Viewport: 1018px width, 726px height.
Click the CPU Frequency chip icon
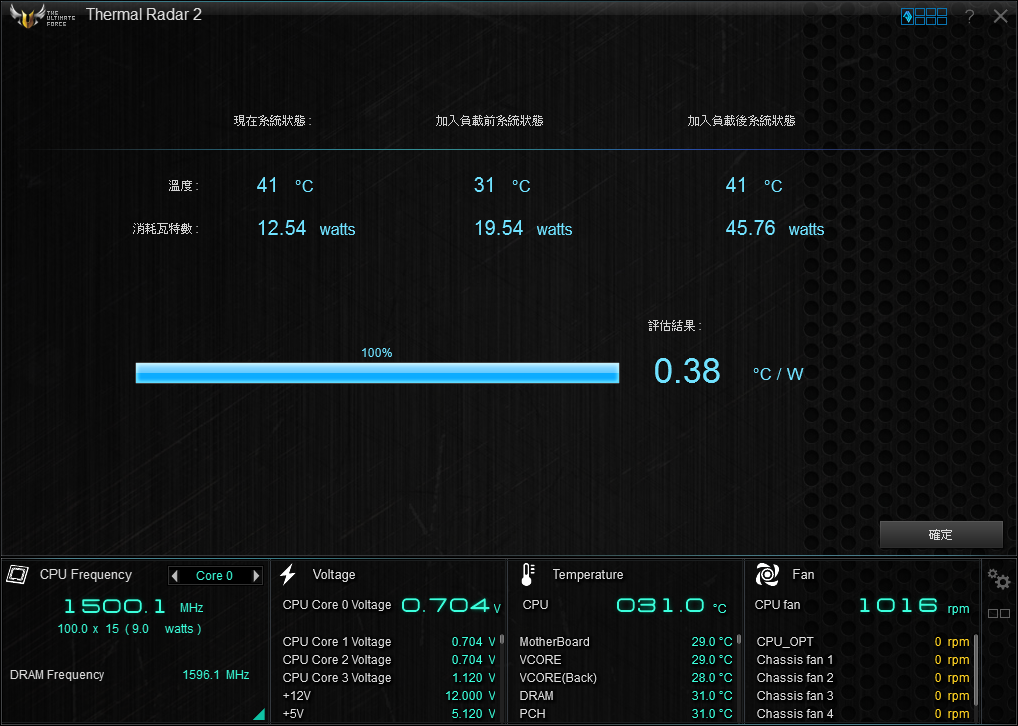click(x=17, y=575)
